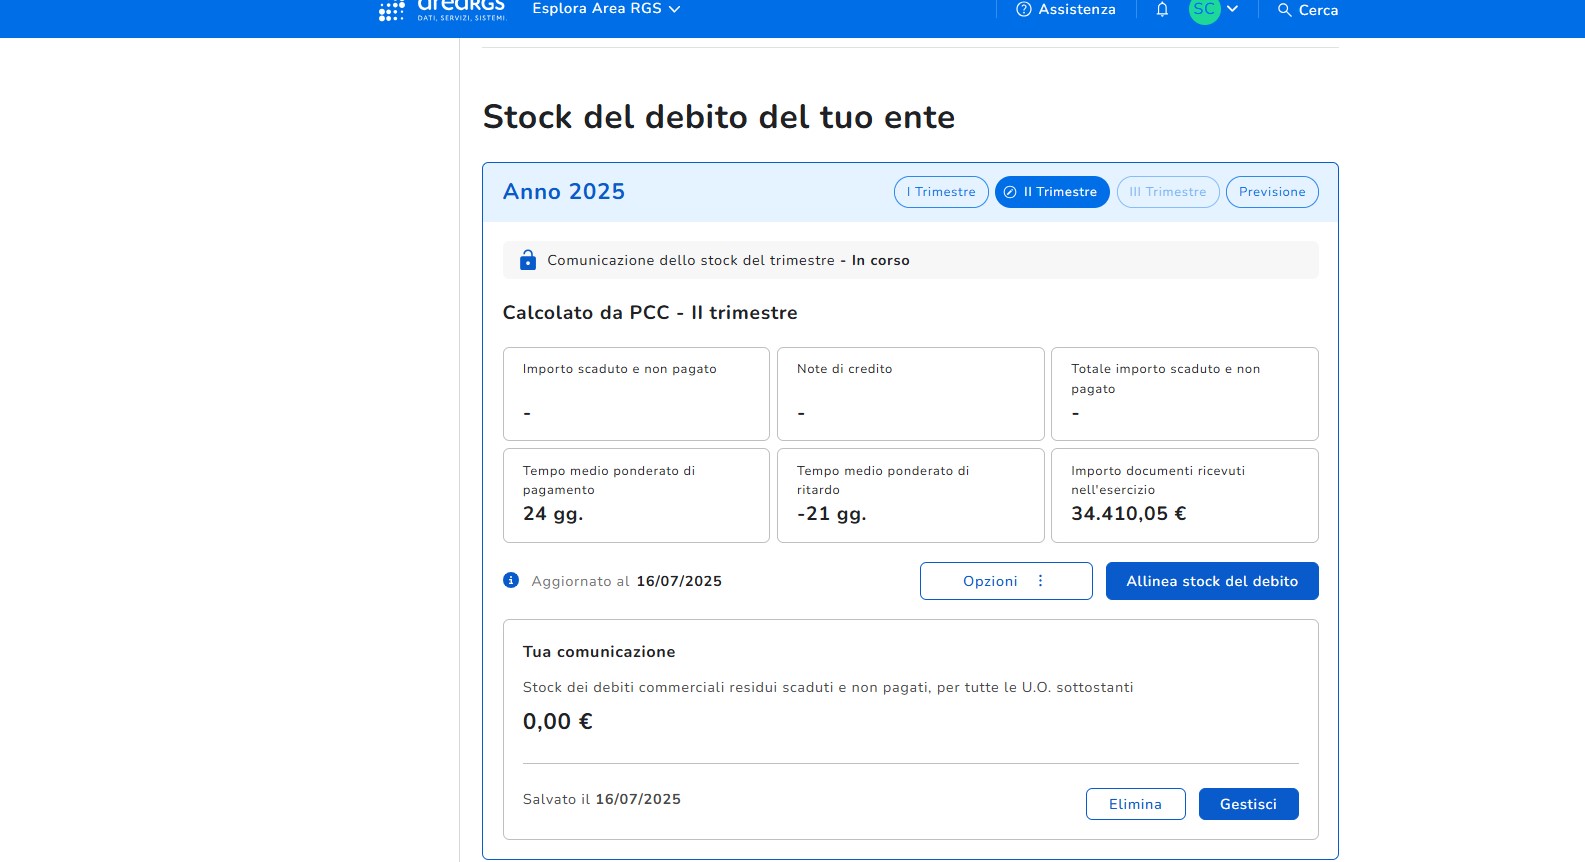Open the notifications bell

[1162, 10]
